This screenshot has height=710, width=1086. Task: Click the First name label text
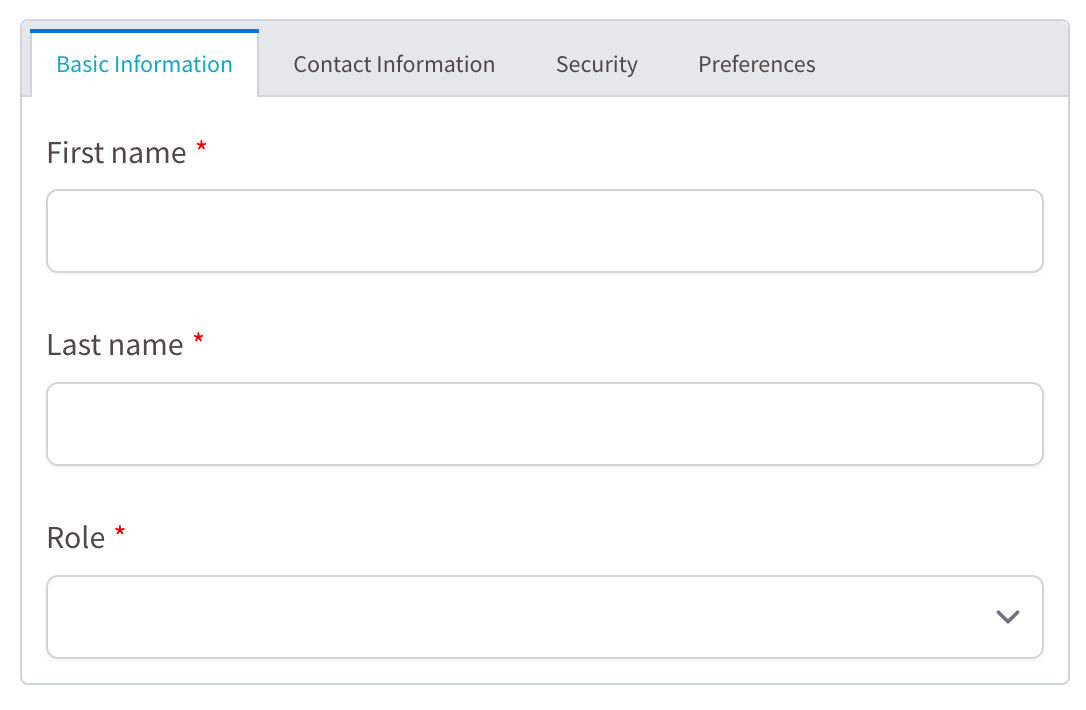pos(116,153)
